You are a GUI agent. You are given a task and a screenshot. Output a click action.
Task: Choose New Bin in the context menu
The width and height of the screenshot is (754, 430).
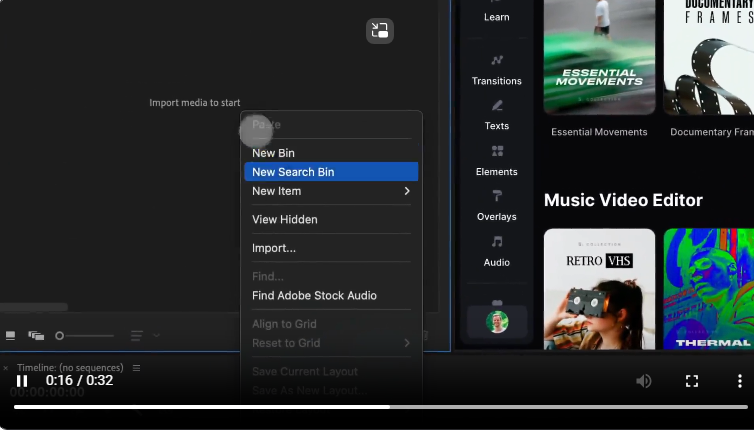pos(330,153)
